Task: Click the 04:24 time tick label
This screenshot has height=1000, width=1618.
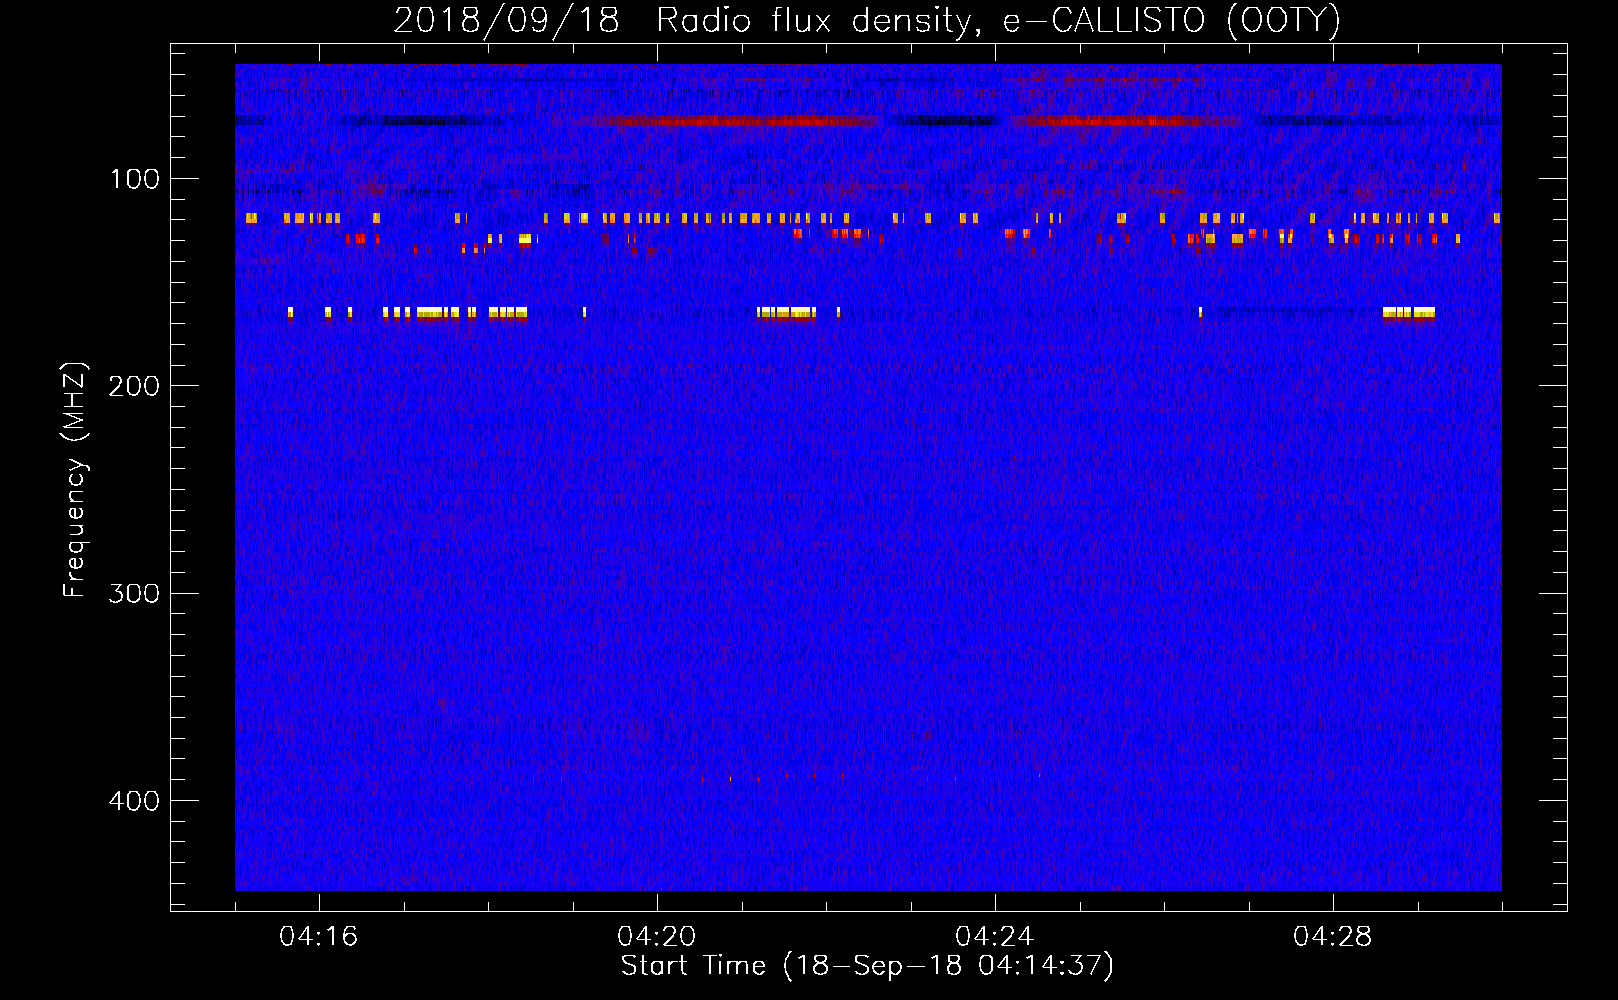Action: [x=995, y=937]
